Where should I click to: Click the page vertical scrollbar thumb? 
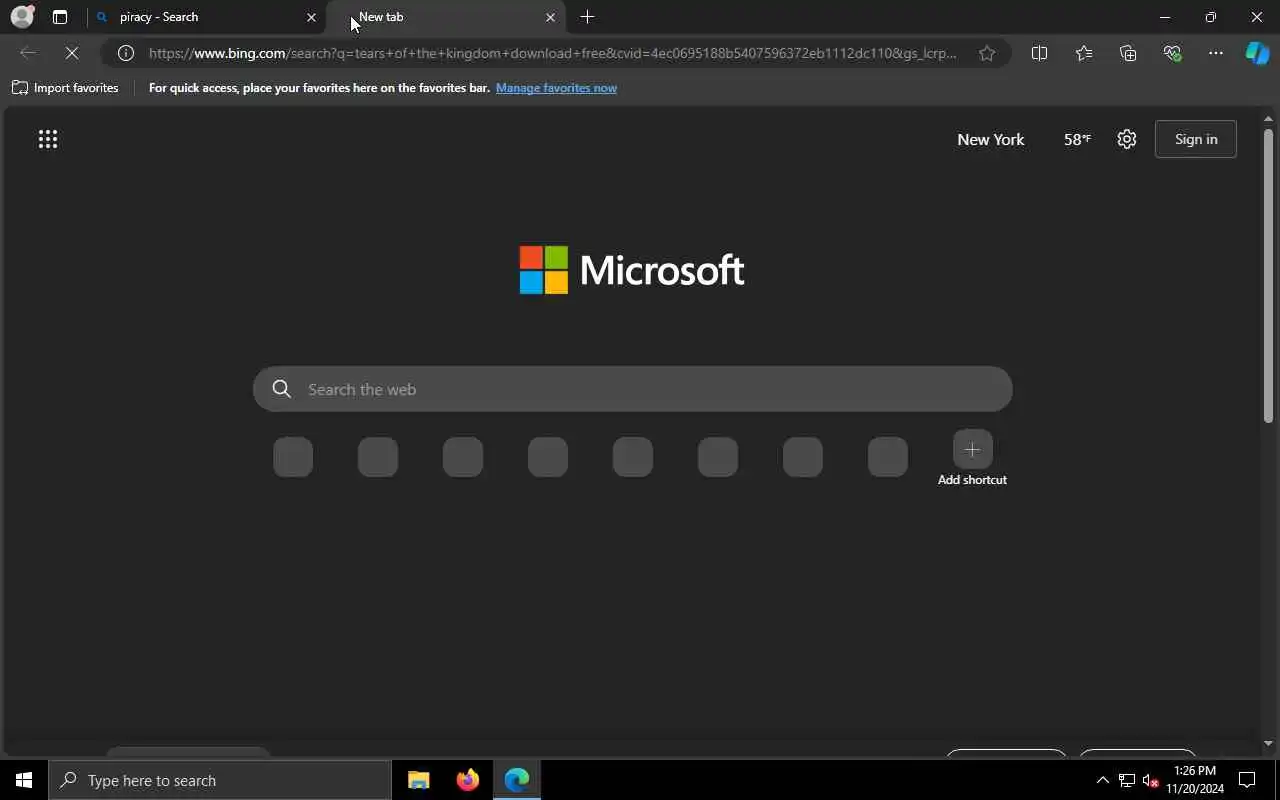(1268, 275)
